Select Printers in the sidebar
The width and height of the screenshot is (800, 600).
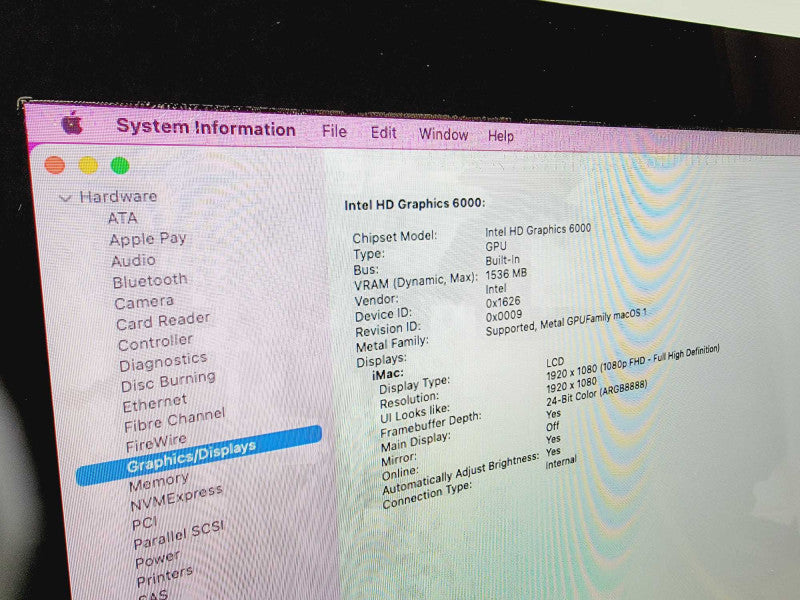coord(165,577)
